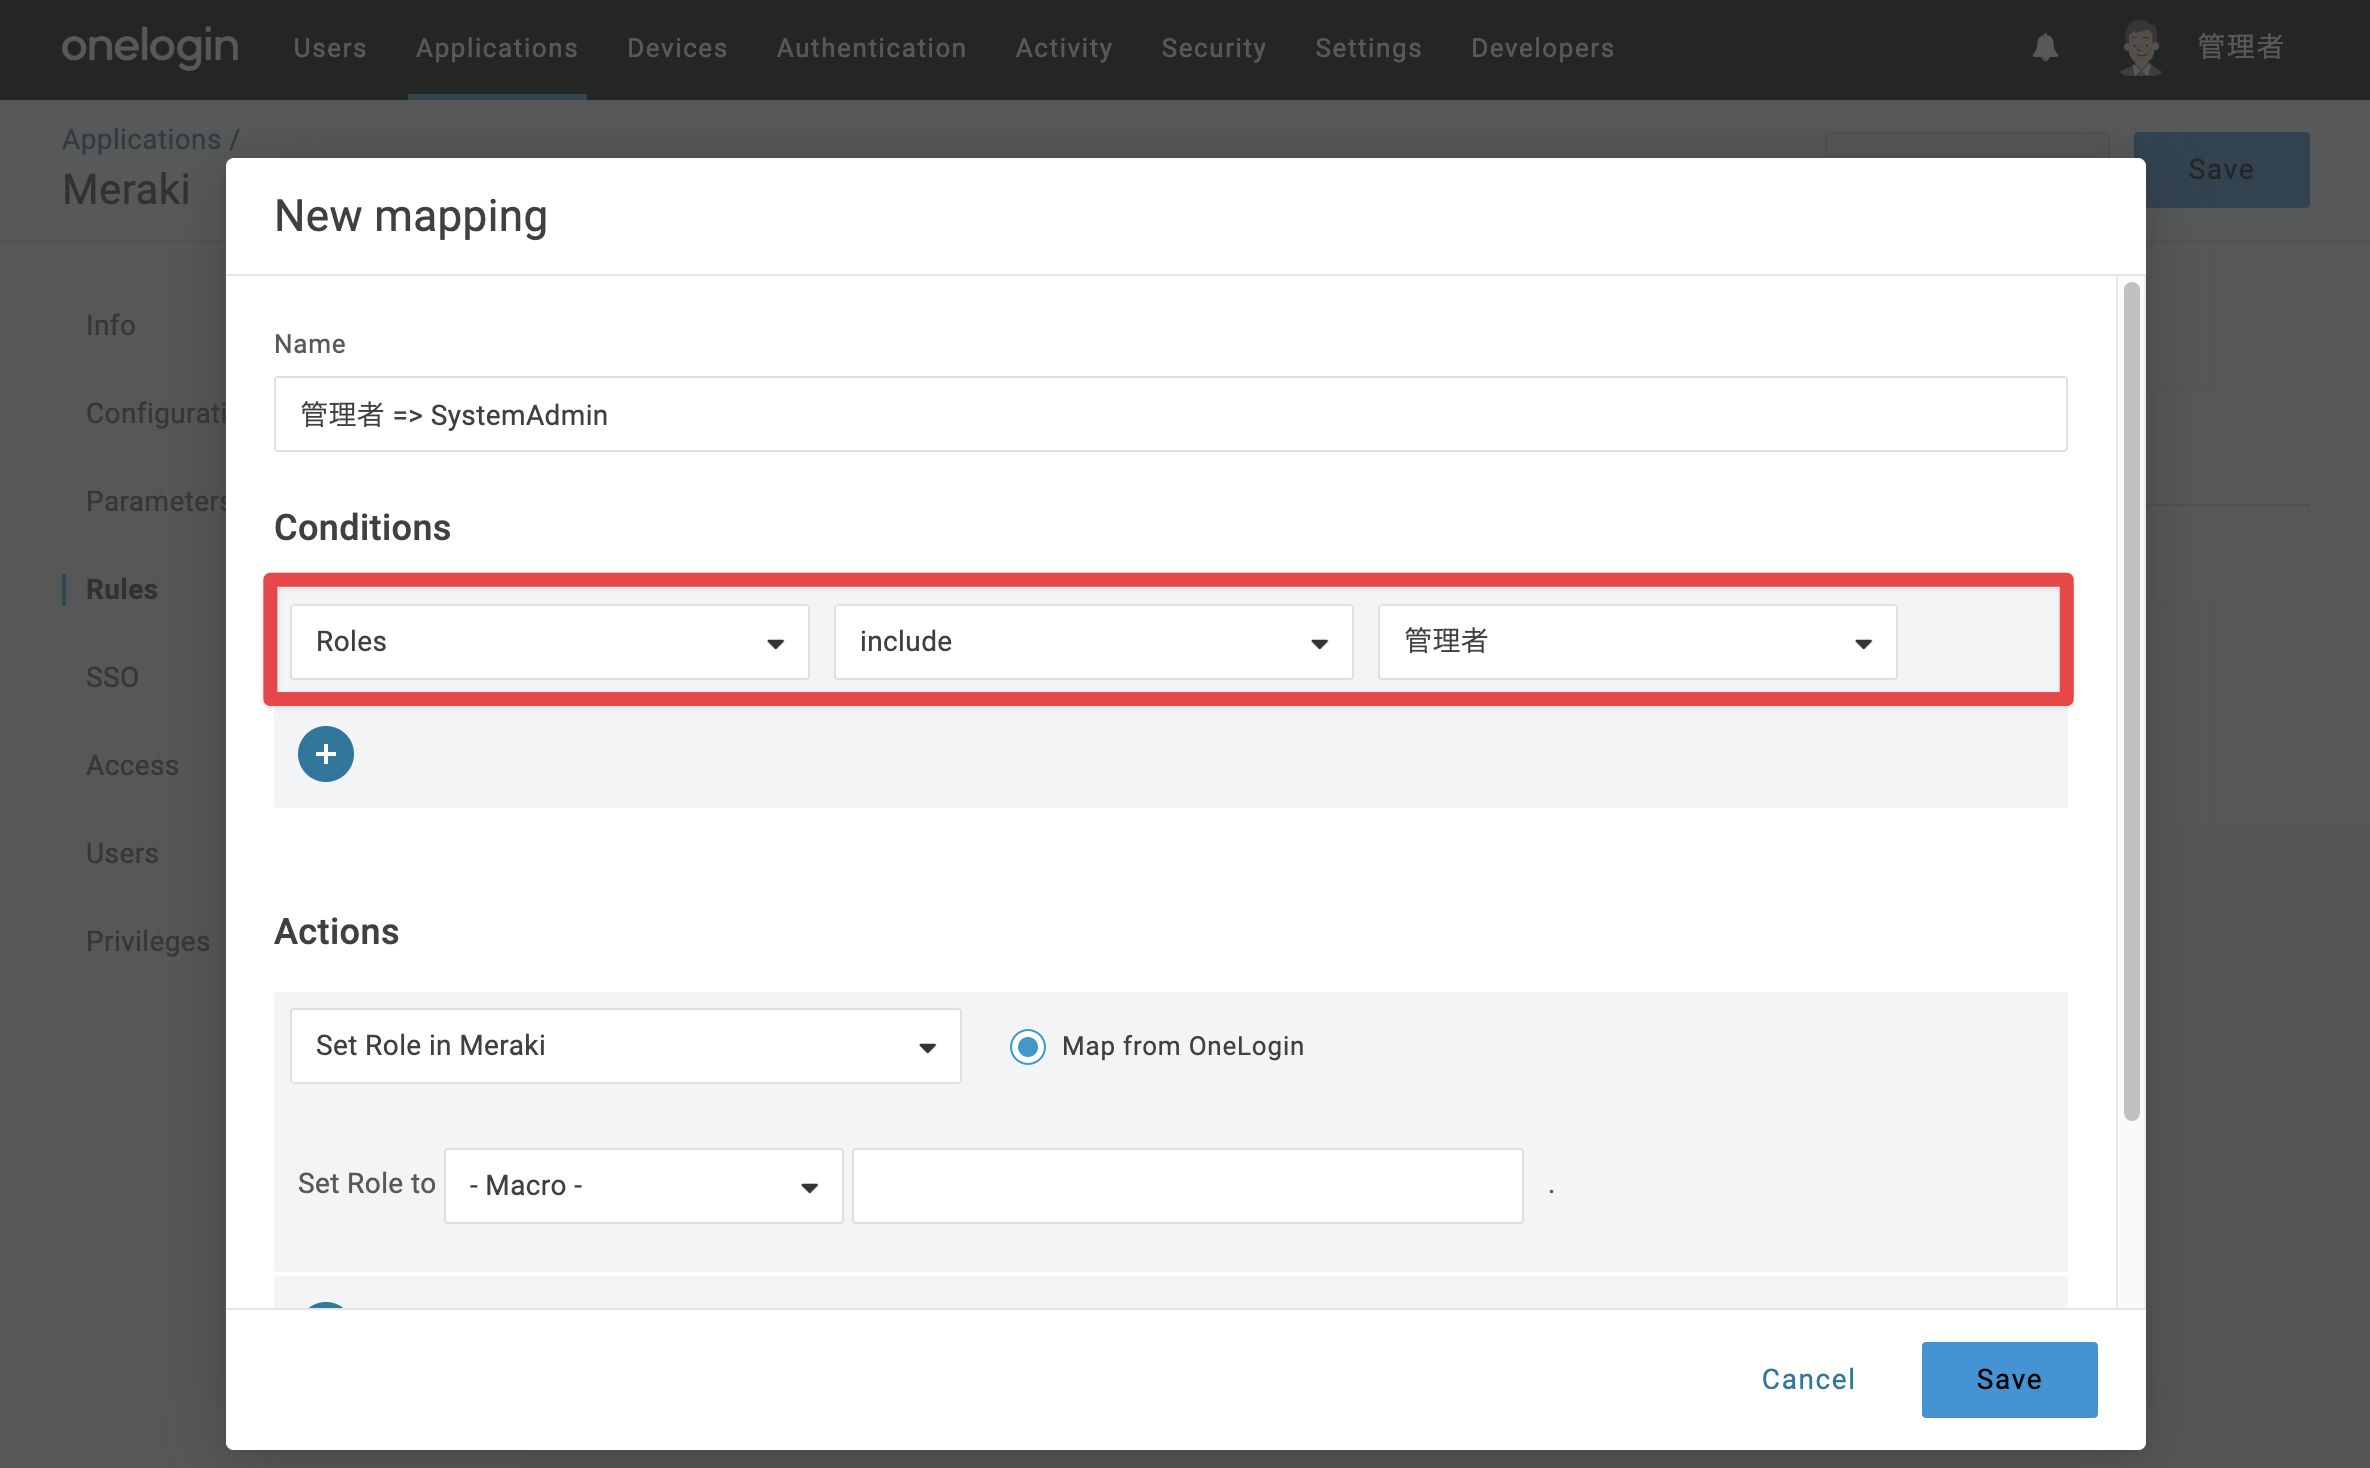Click the Set Role to value field
This screenshot has width=2370, height=1468.
click(x=1188, y=1185)
